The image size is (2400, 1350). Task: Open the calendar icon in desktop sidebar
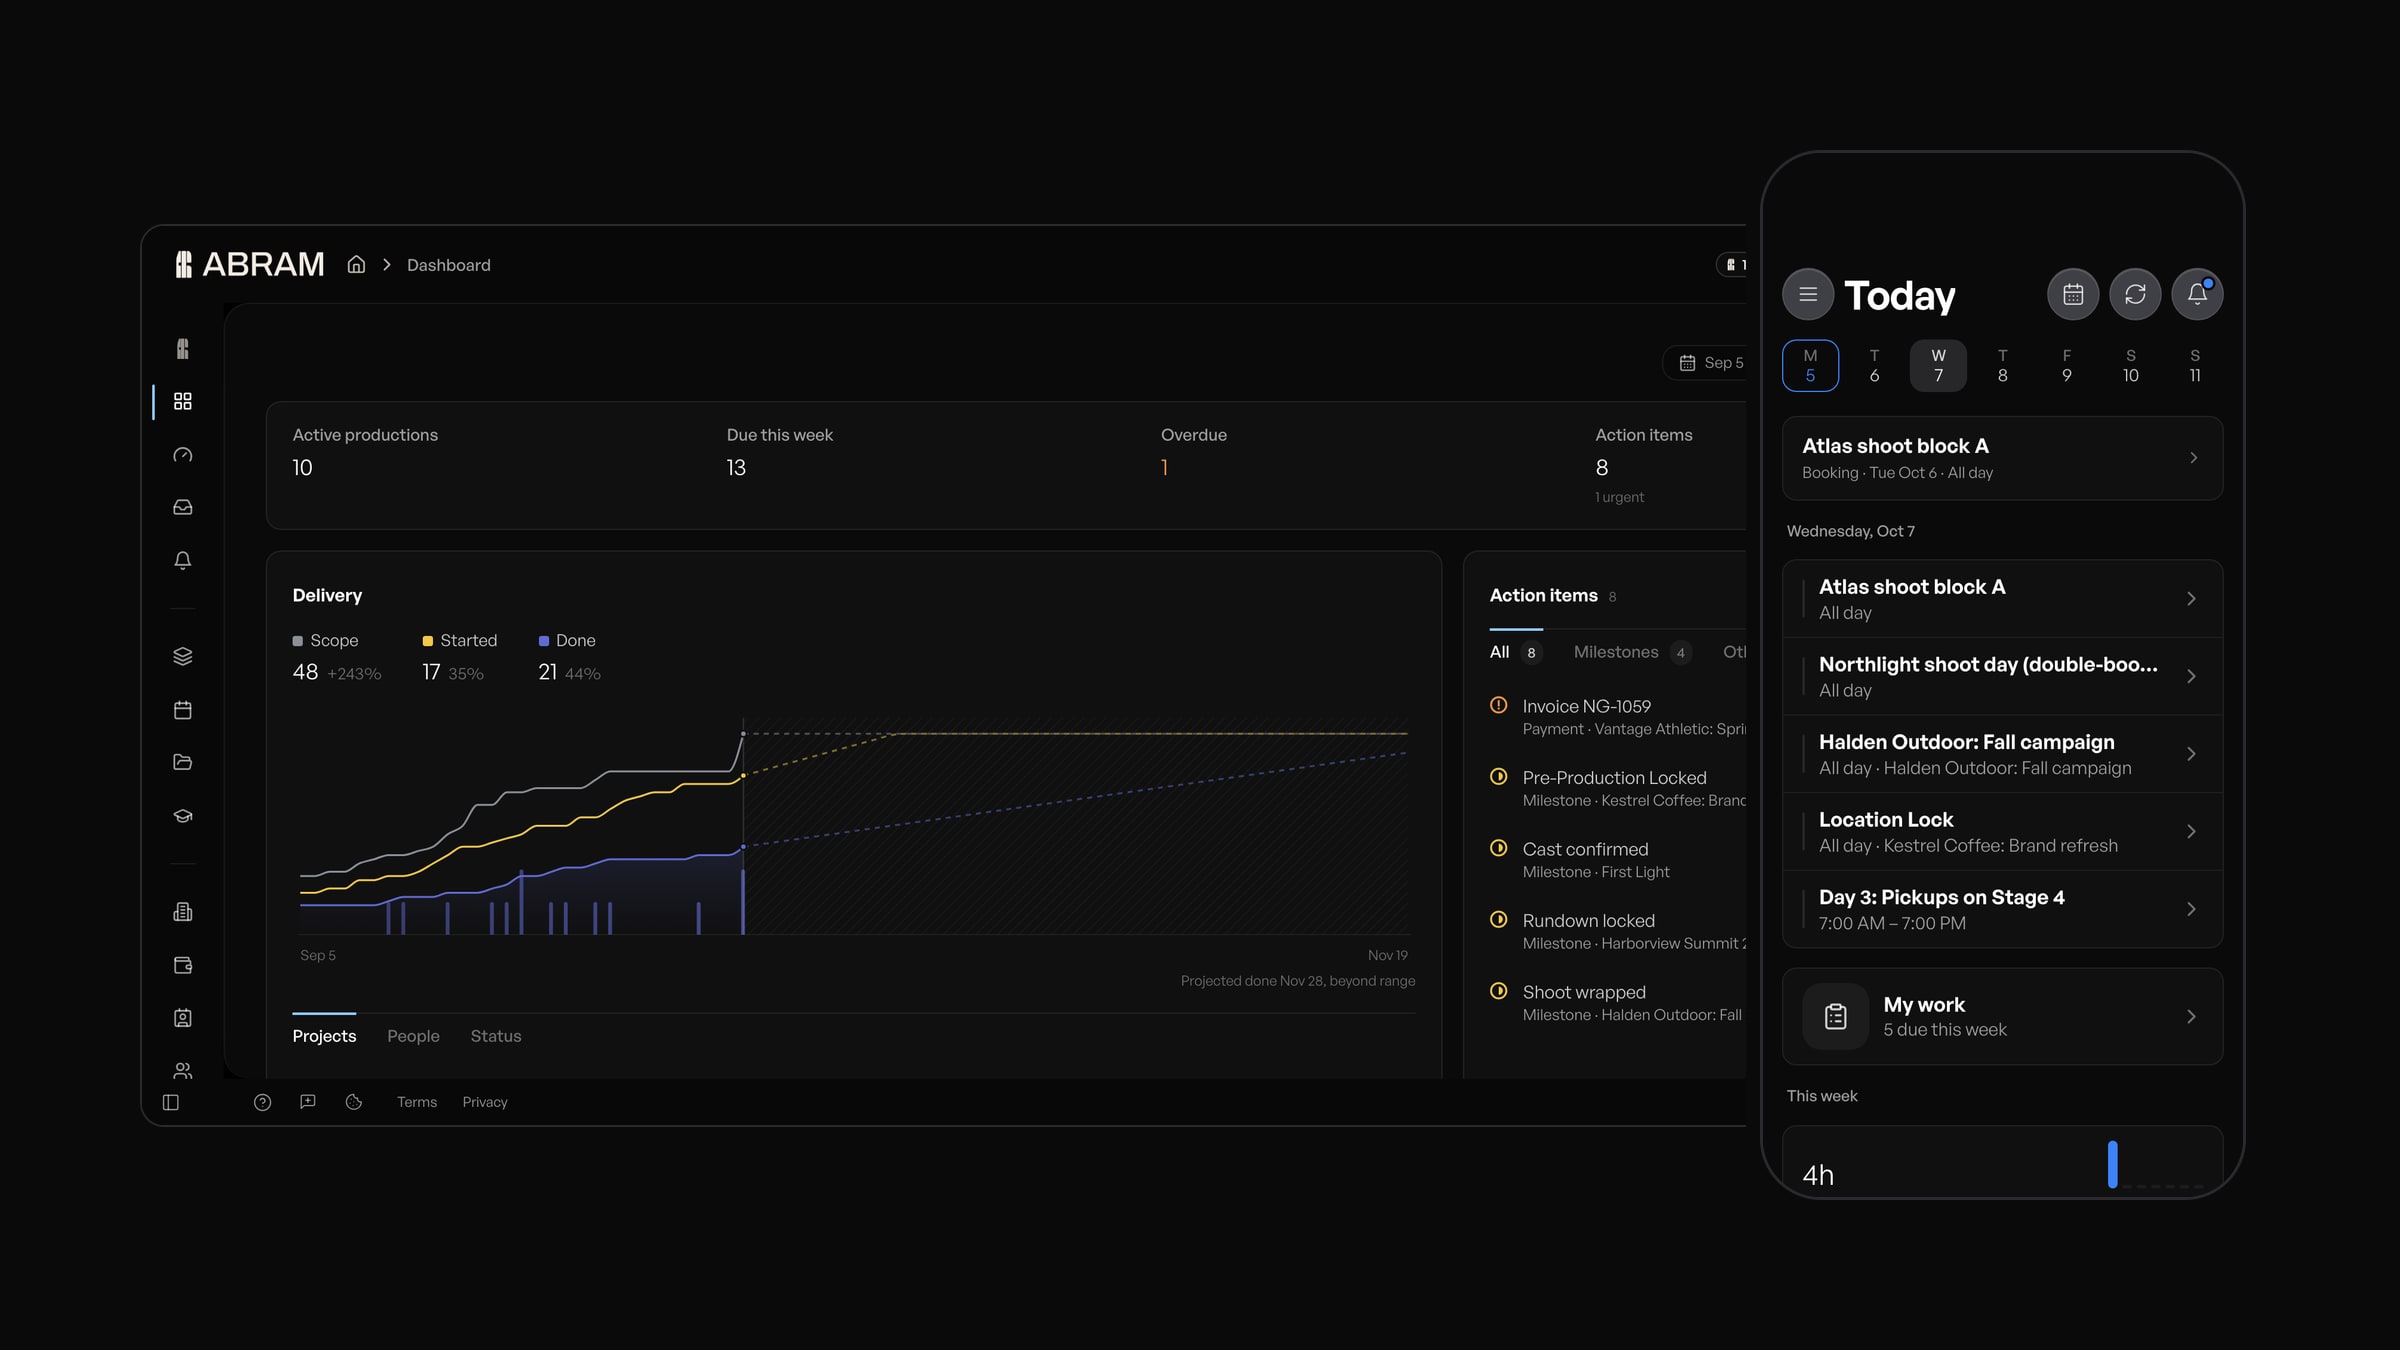click(x=182, y=710)
